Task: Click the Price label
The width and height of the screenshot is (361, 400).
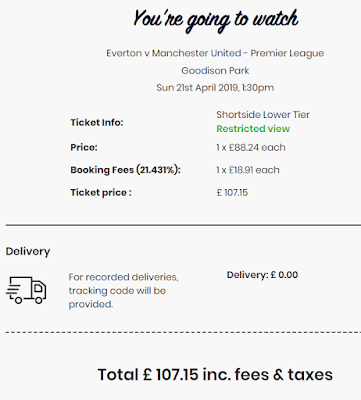Action: [x=84, y=147]
